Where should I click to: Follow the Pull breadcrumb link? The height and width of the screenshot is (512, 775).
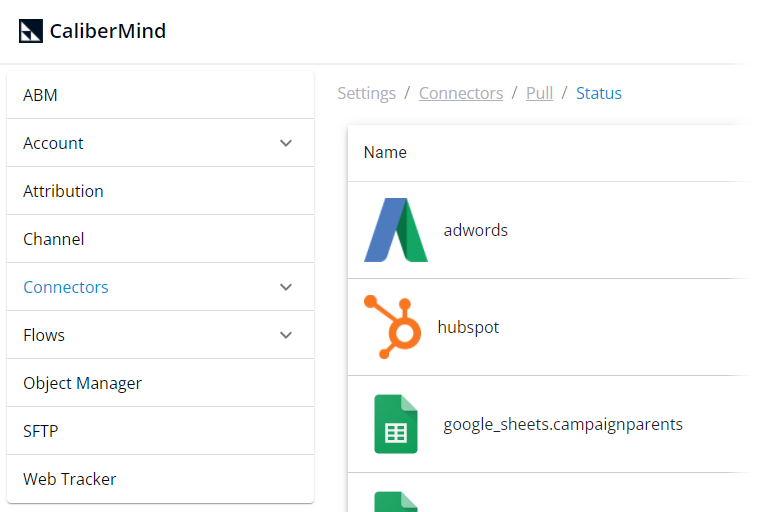click(539, 93)
